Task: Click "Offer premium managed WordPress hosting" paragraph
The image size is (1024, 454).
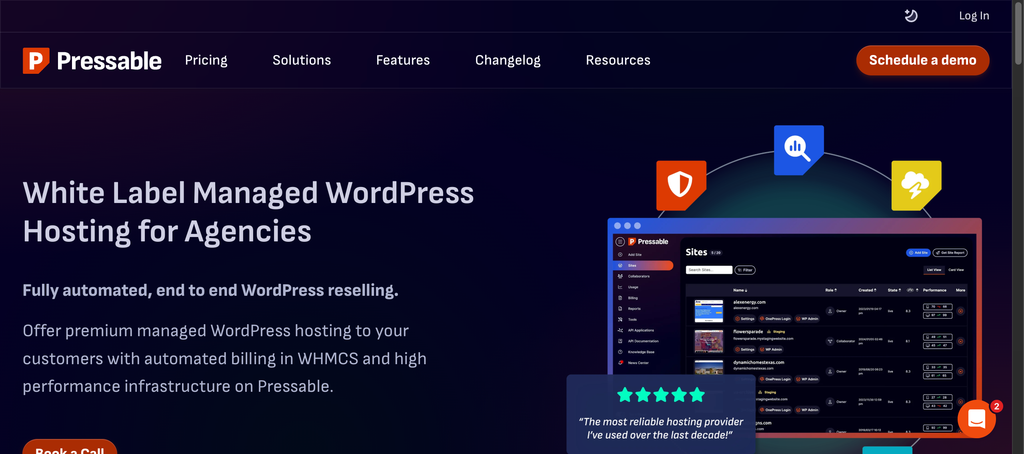Action: point(225,358)
